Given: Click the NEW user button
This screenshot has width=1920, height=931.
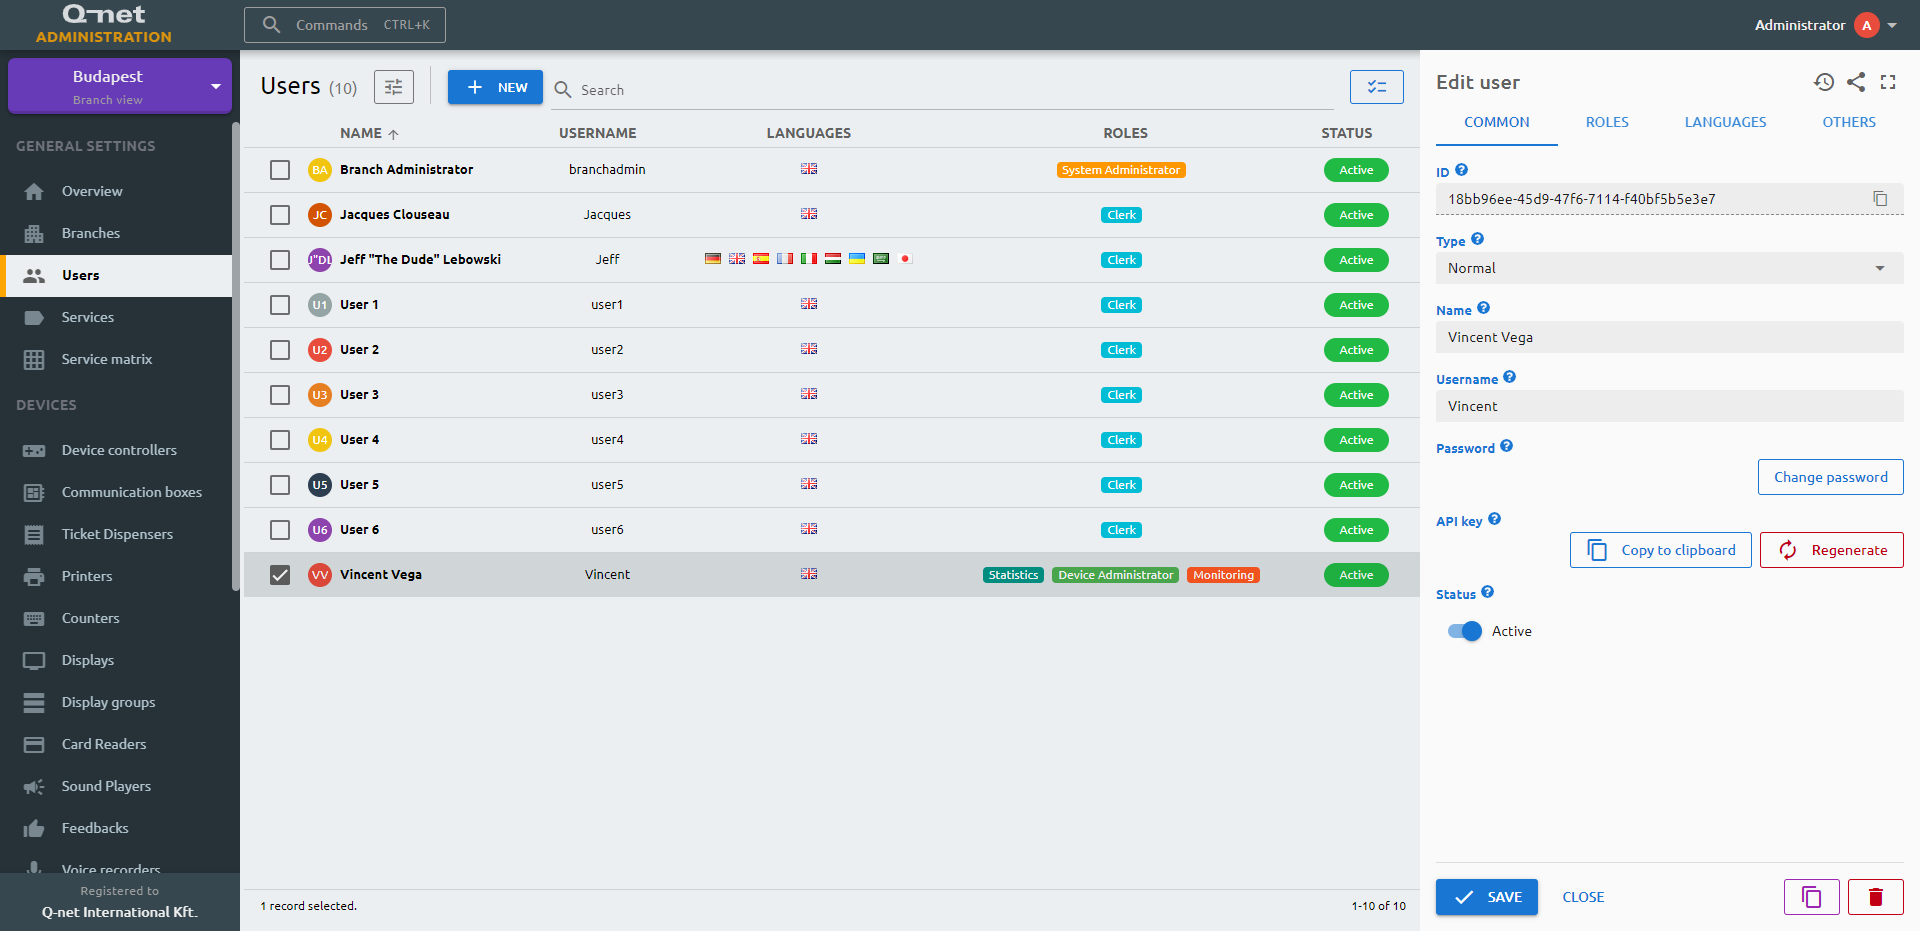Looking at the screenshot, I should click(495, 87).
